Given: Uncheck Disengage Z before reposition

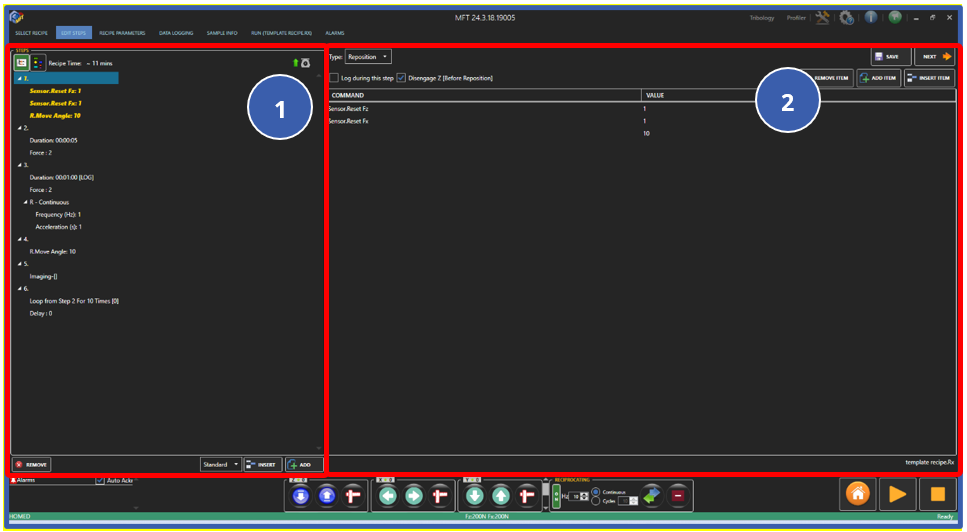Looking at the screenshot, I should tap(401, 78).
